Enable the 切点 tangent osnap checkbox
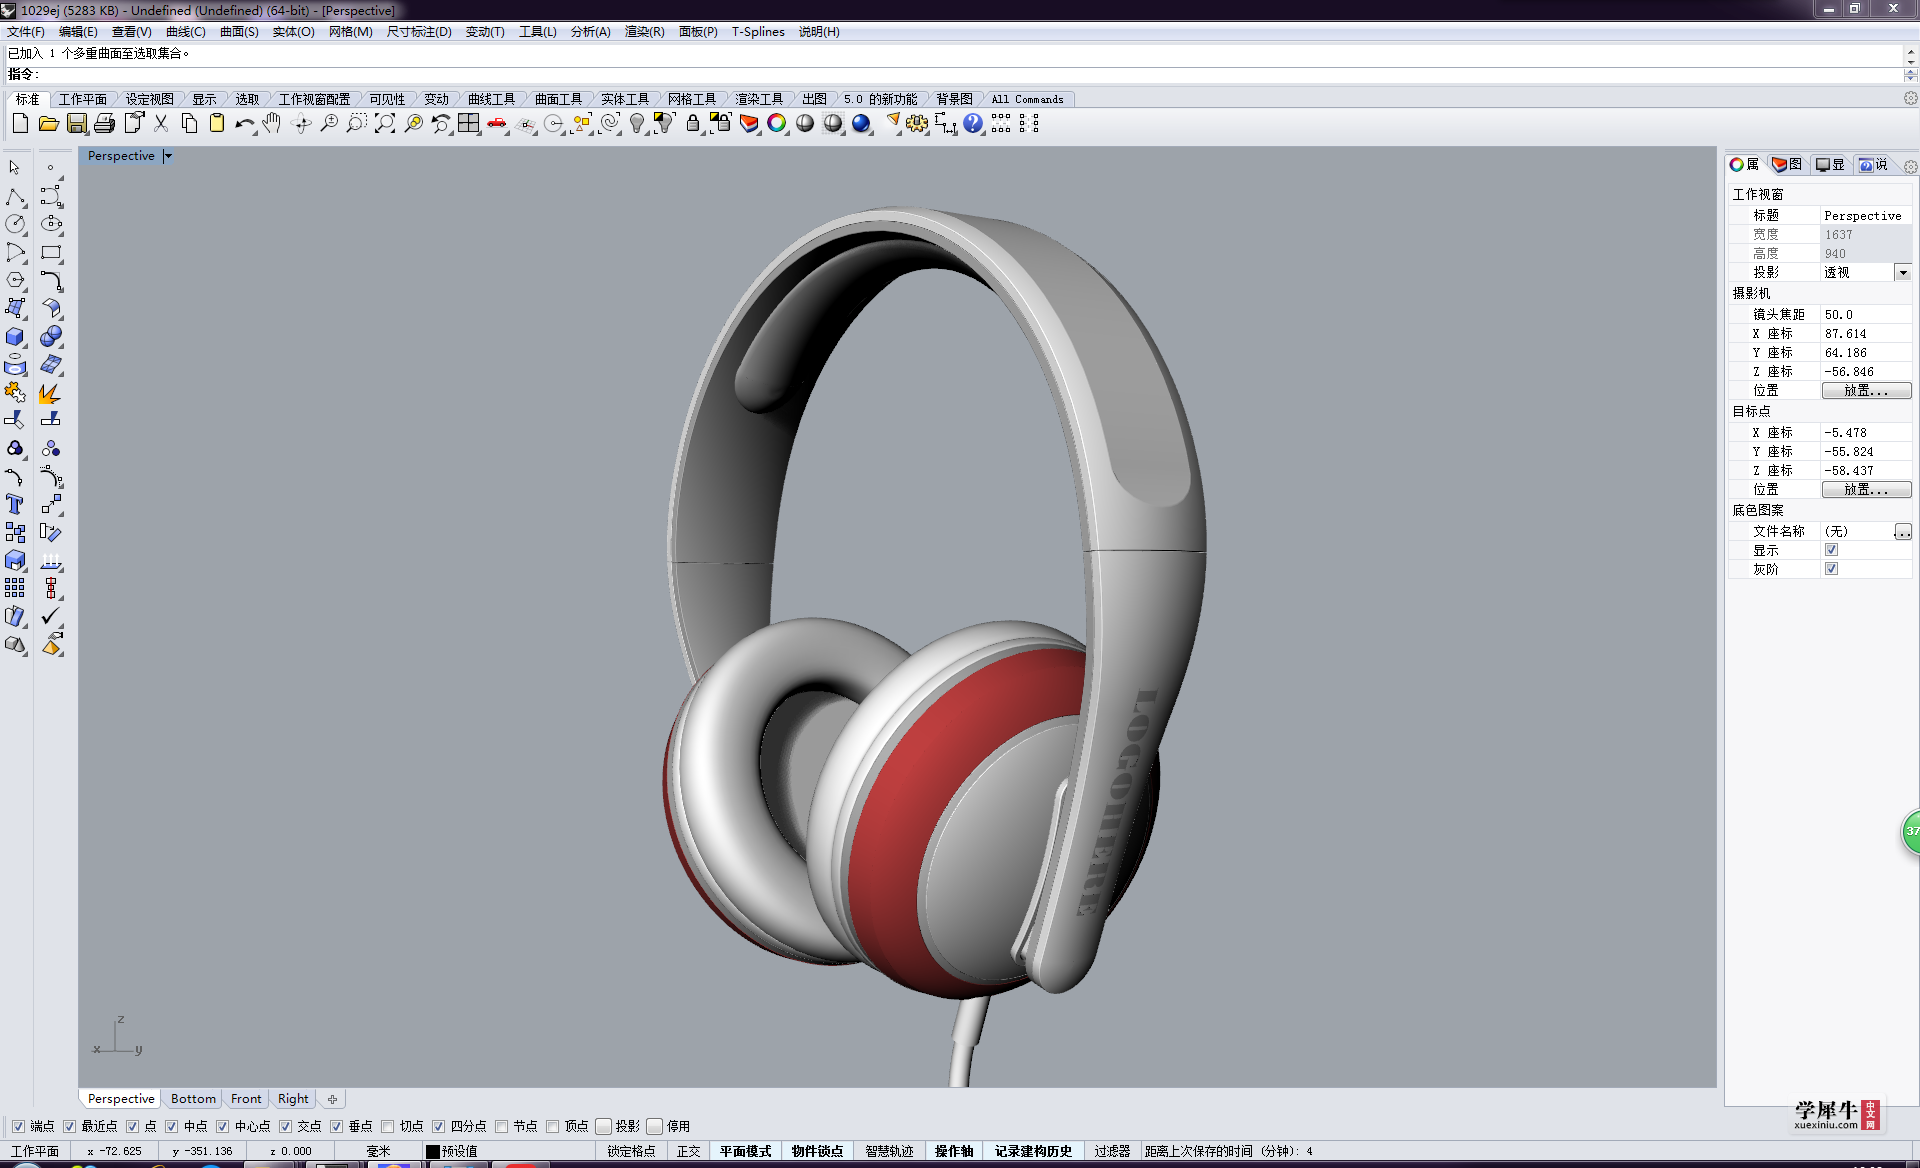1920x1168 pixels. point(387,1126)
